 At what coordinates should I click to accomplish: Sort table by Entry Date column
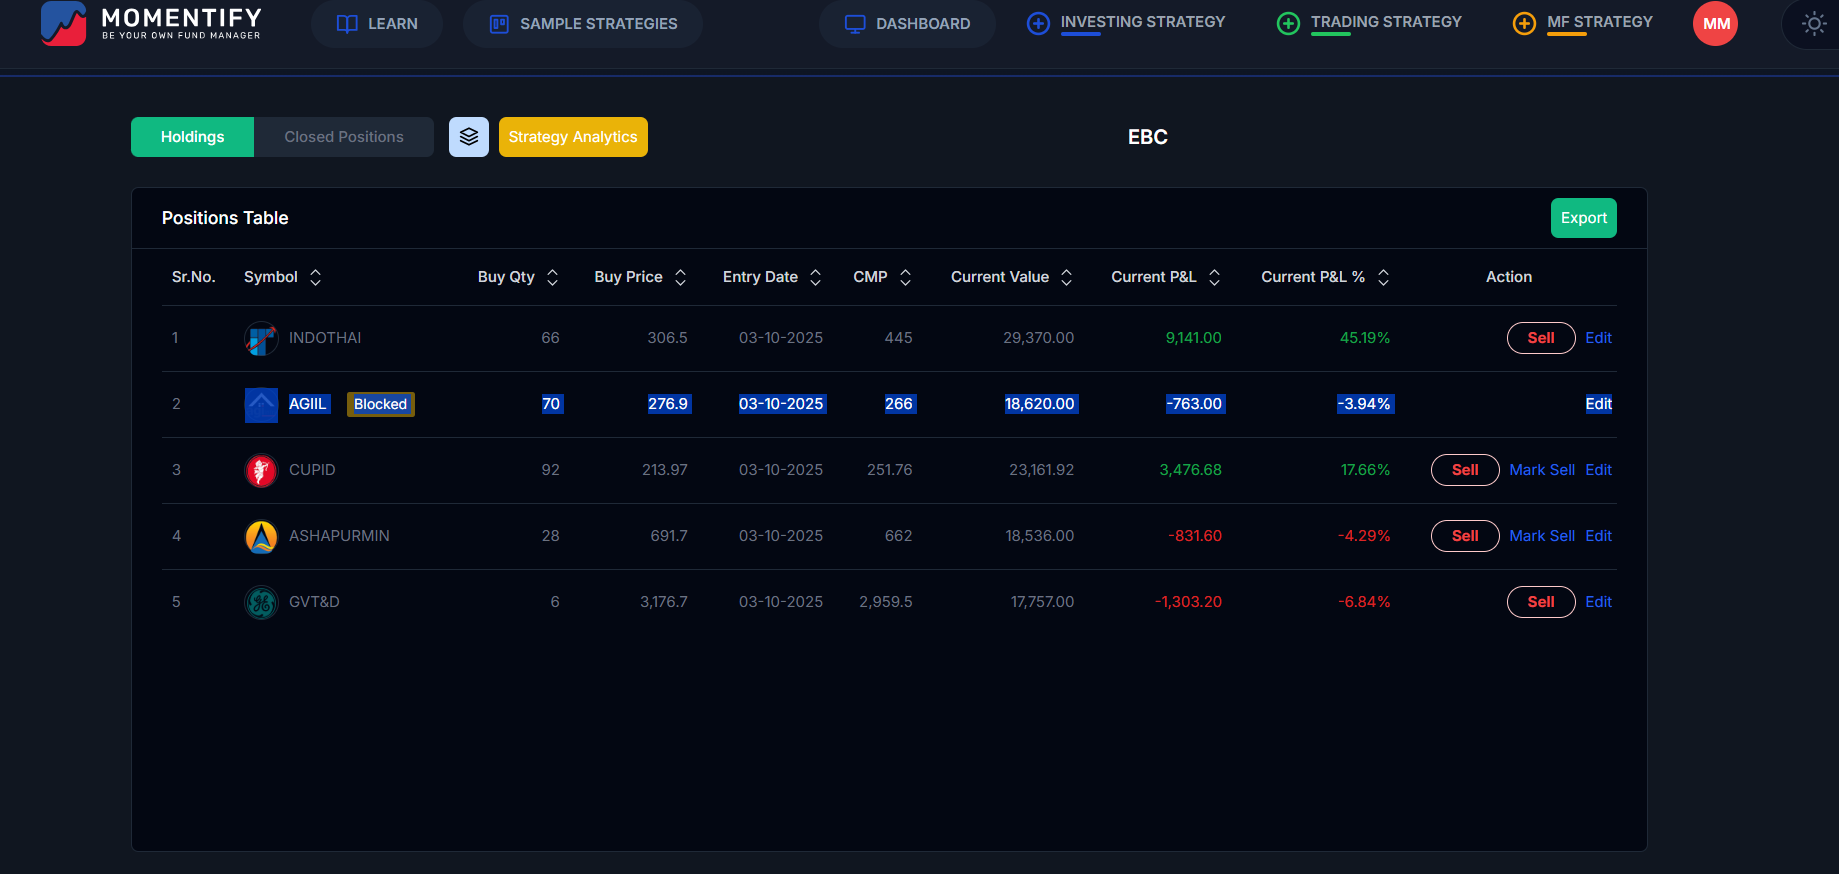815,278
